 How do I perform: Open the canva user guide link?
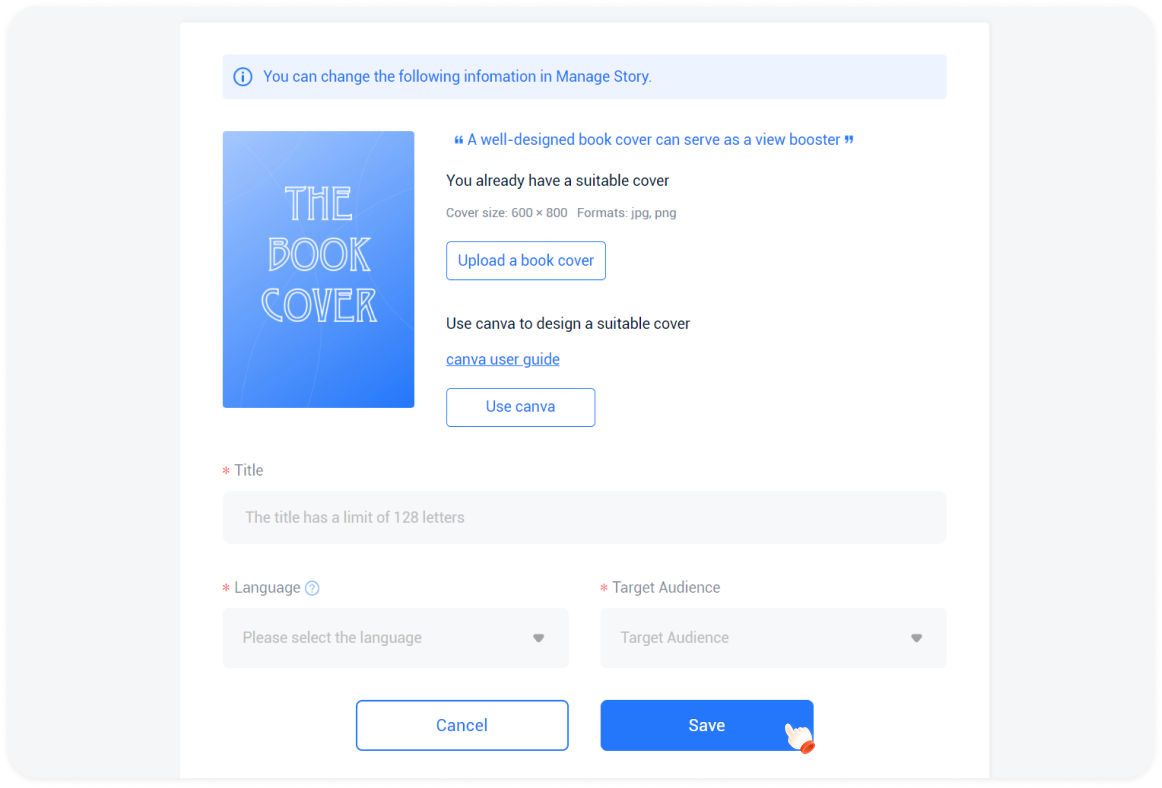(502, 359)
